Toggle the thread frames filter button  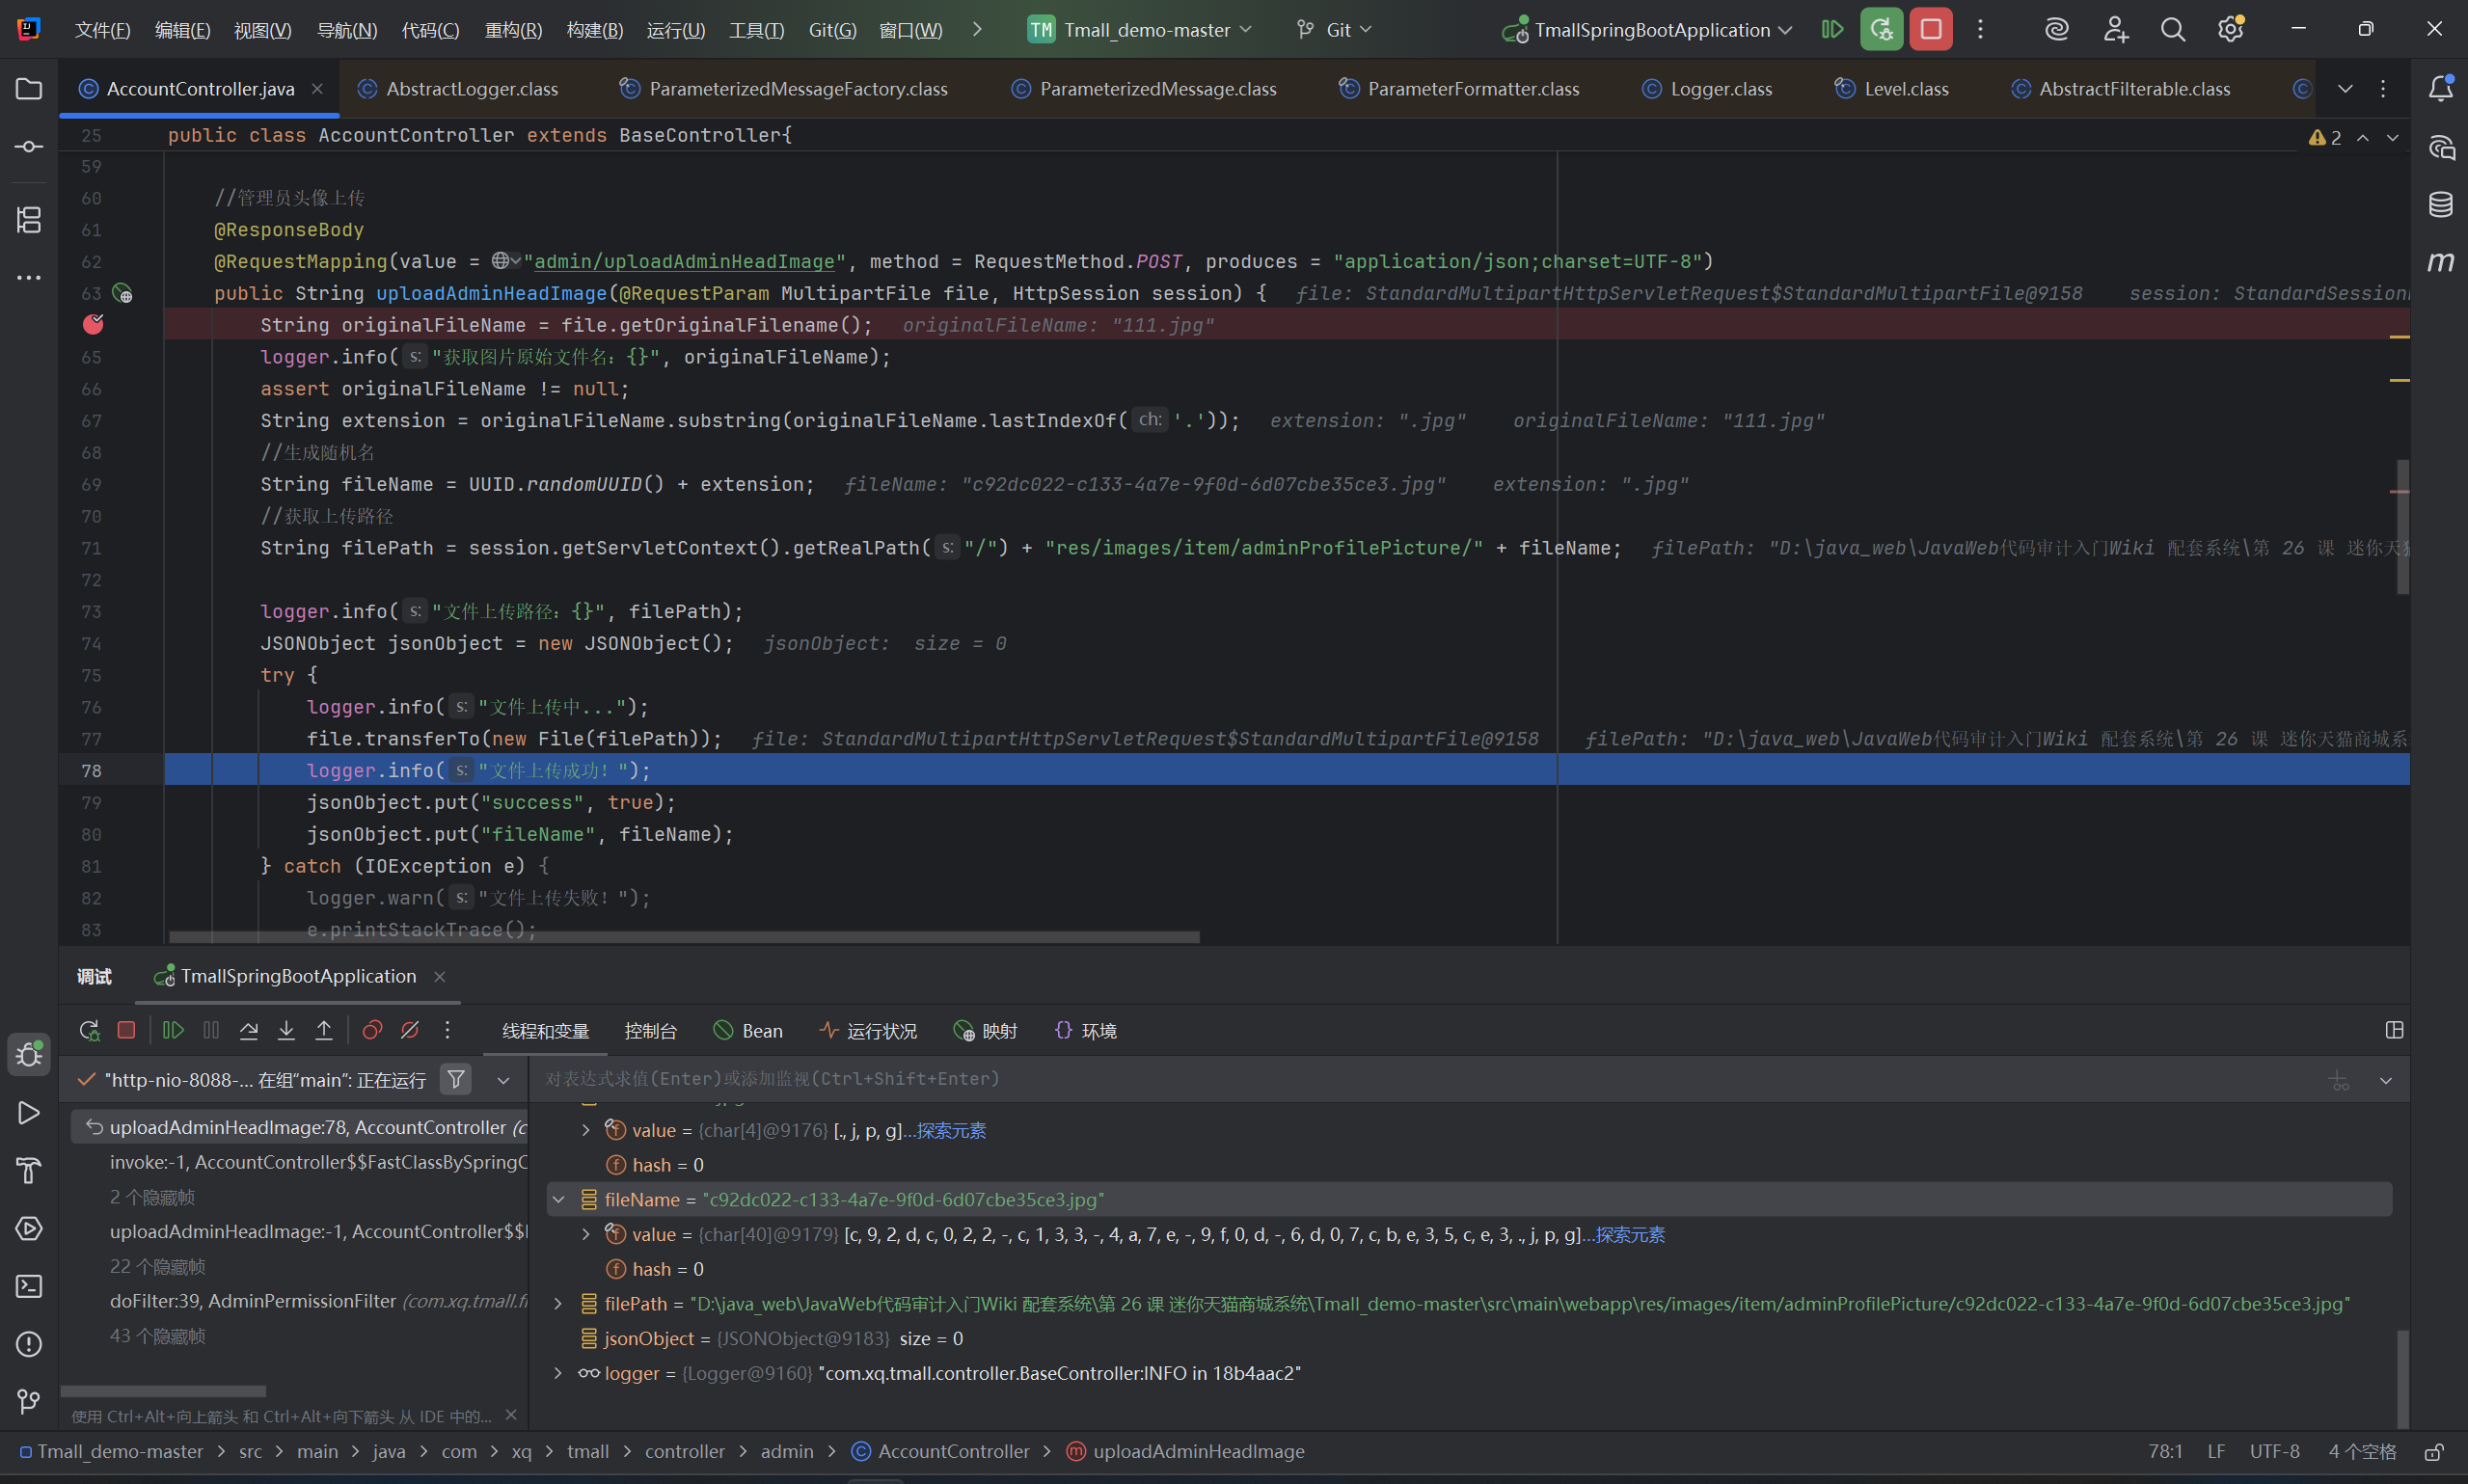click(x=456, y=1079)
